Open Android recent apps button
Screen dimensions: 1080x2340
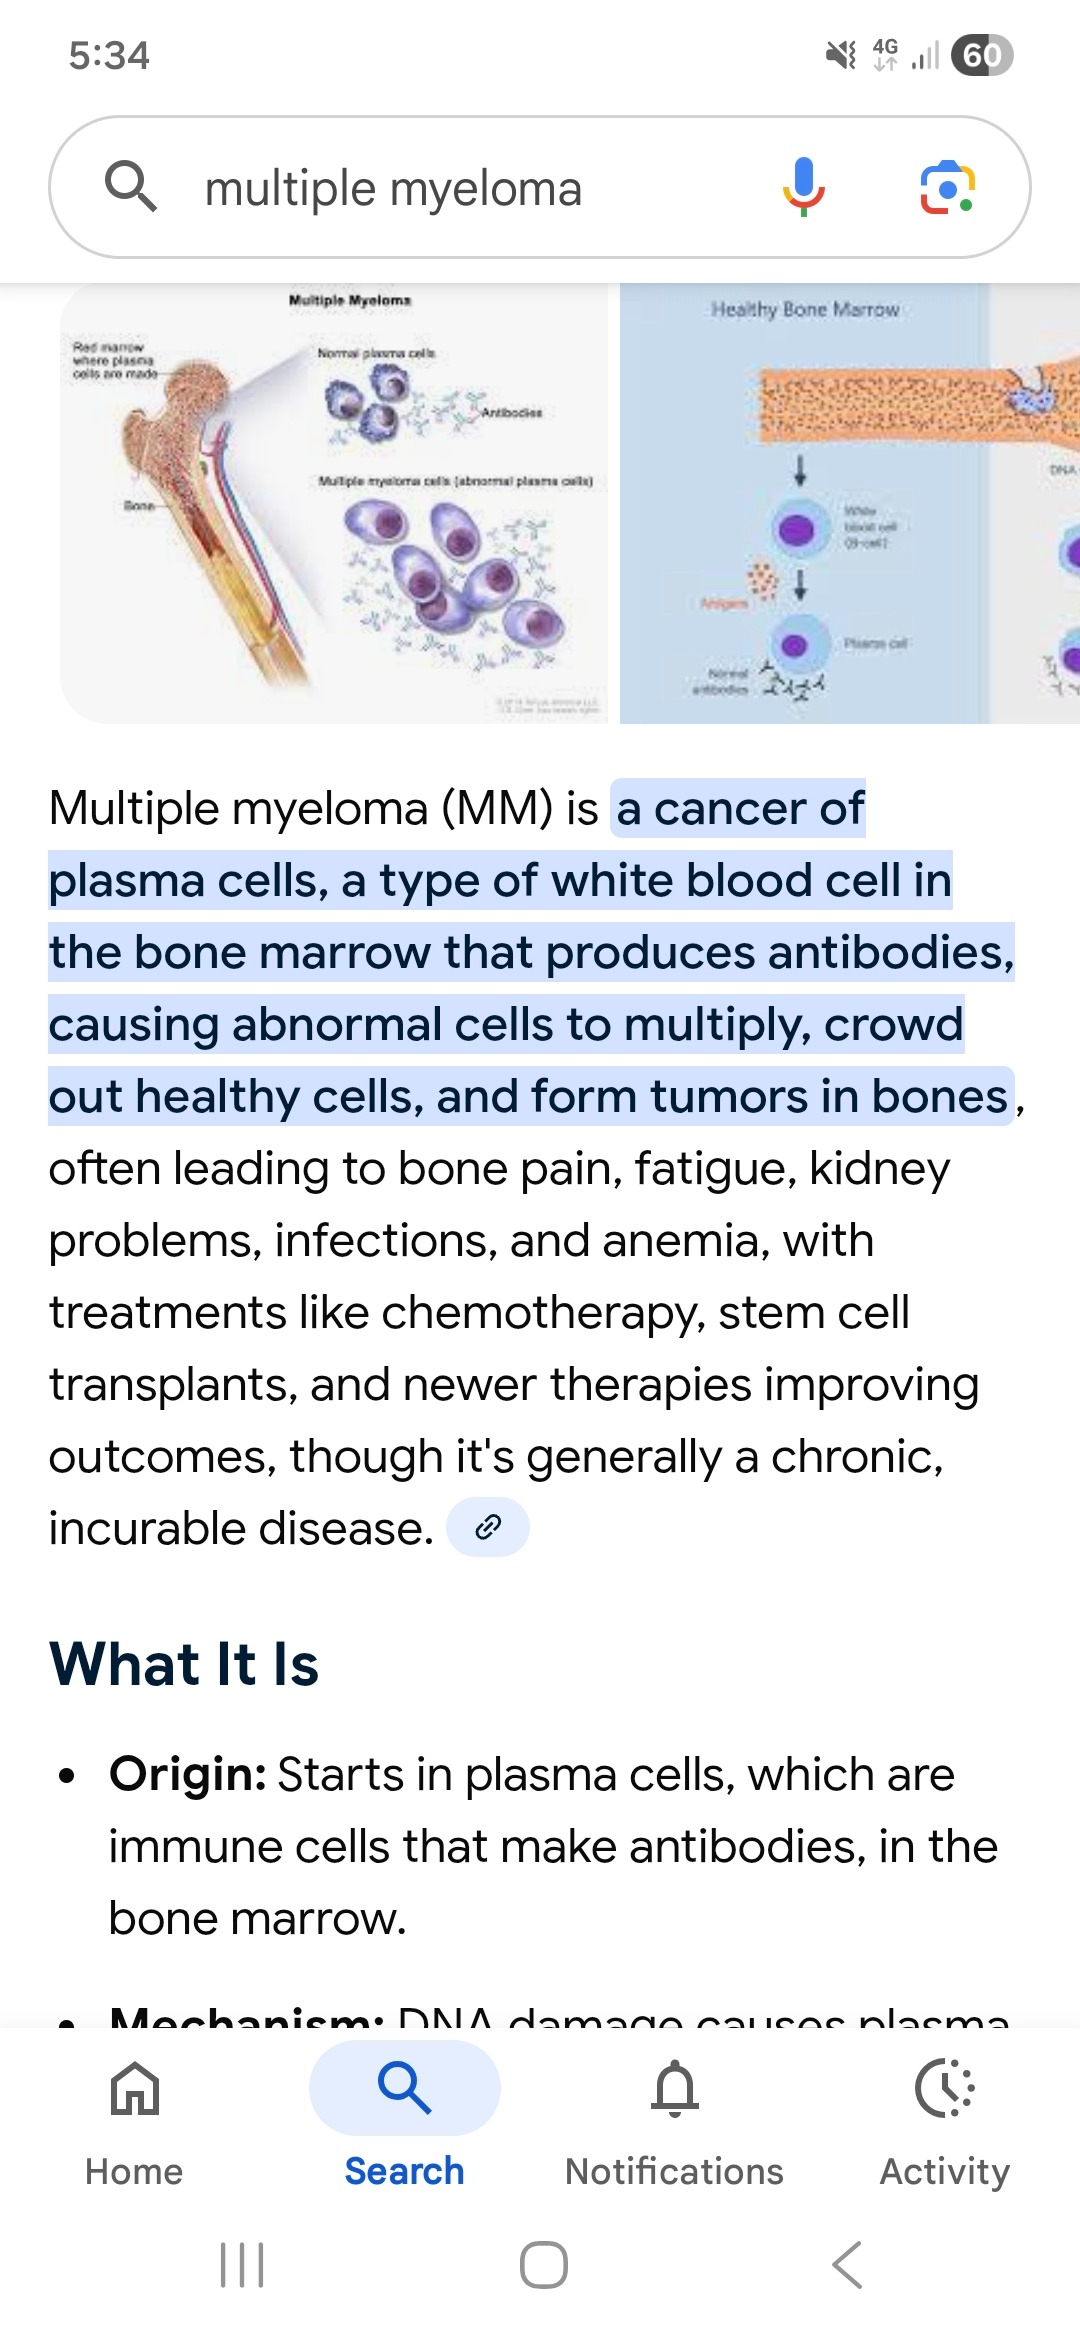[242, 2265]
